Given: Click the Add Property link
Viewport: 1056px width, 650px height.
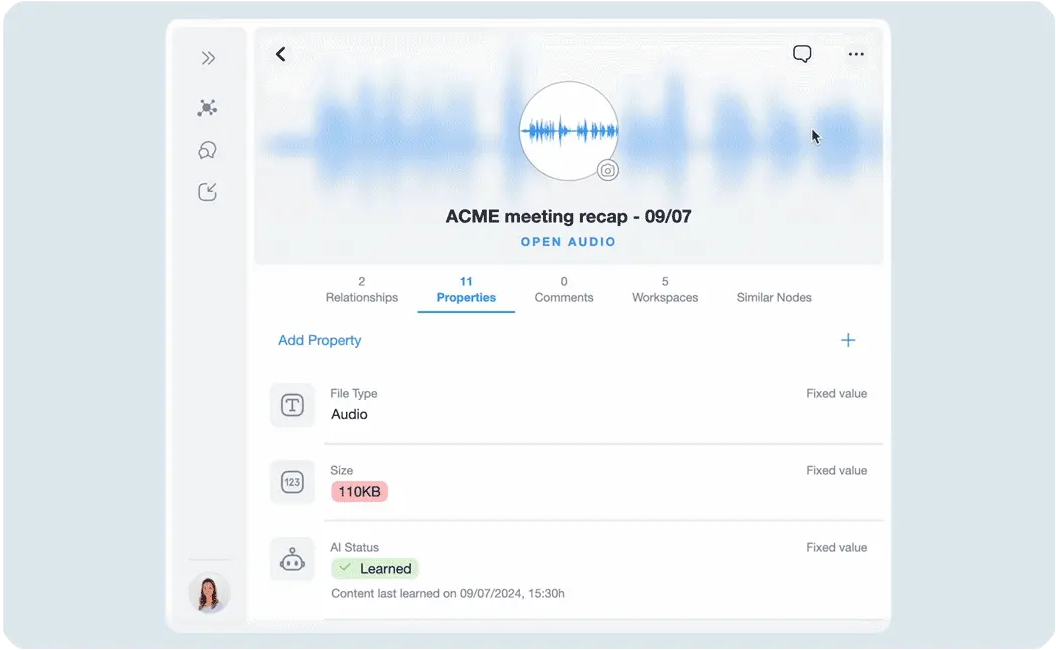Looking at the screenshot, I should pyautogui.click(x=320, y=340).
